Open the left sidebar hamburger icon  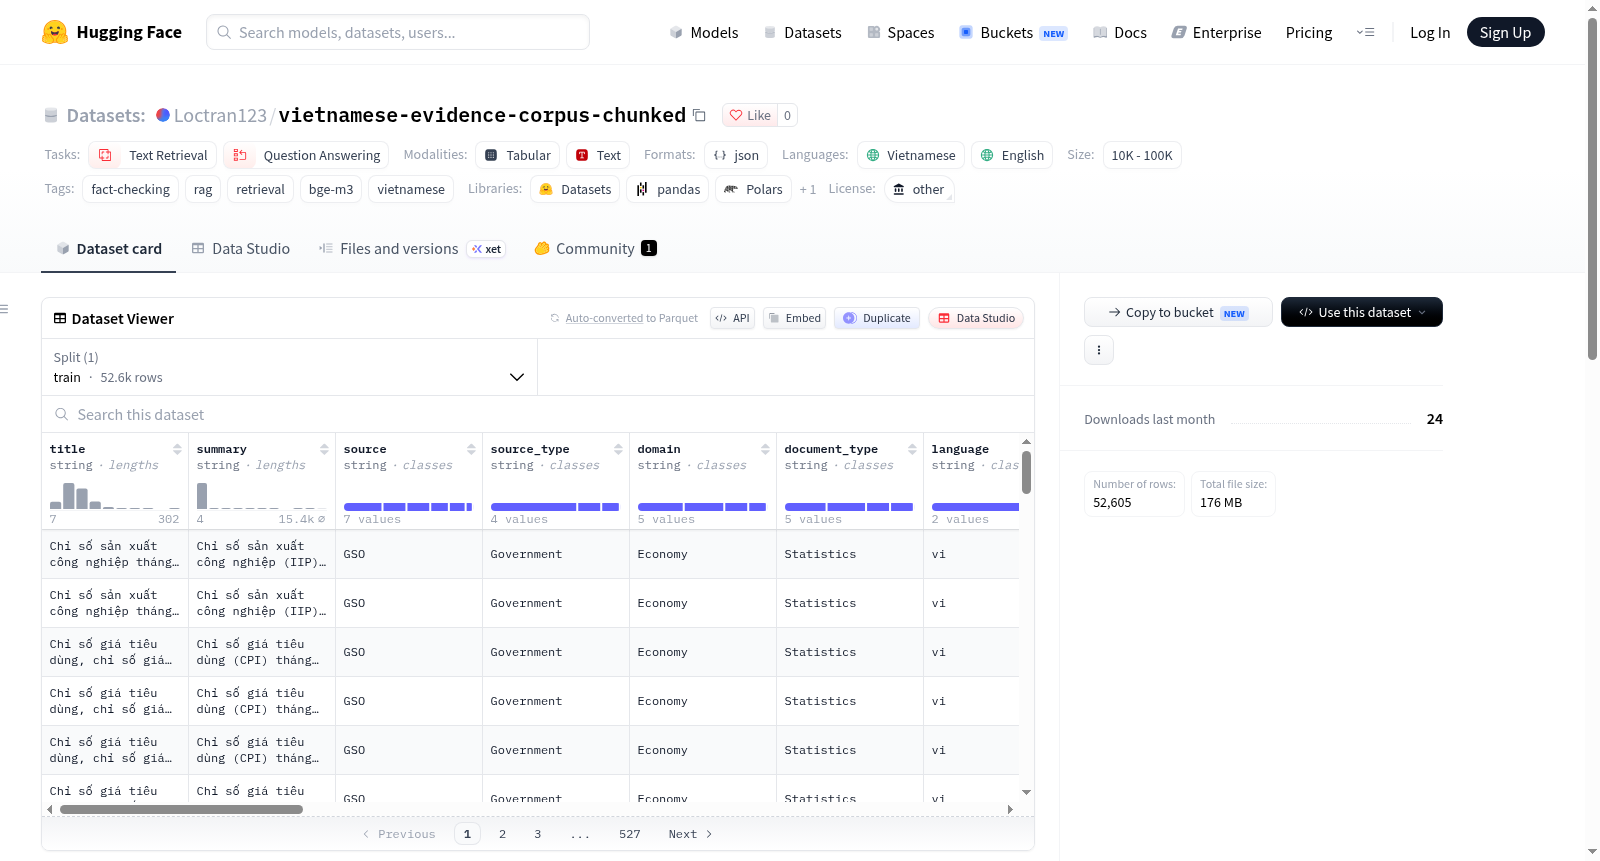click(4, 309)
